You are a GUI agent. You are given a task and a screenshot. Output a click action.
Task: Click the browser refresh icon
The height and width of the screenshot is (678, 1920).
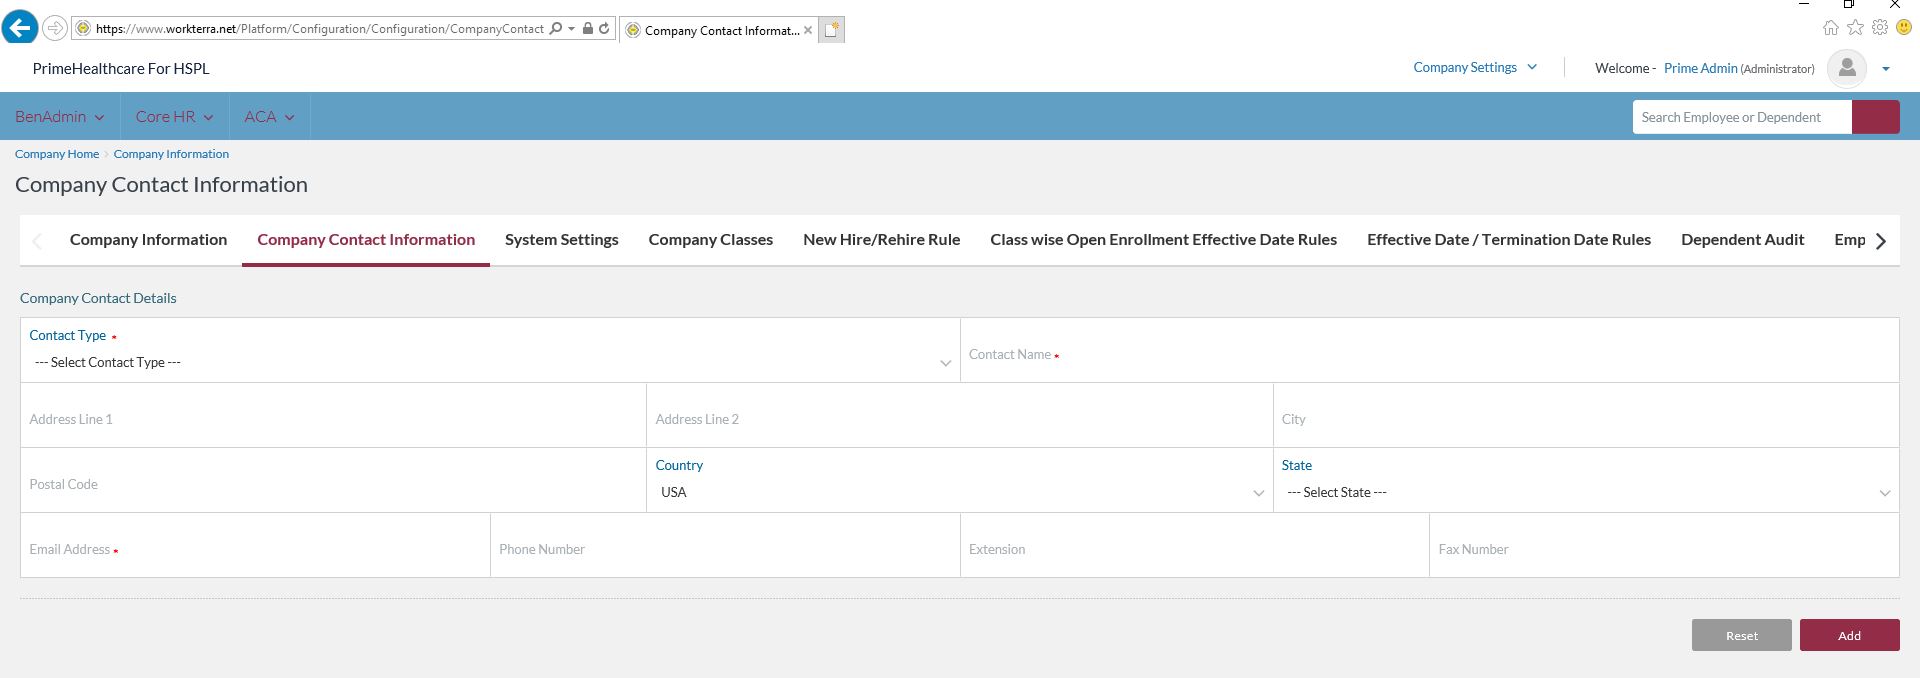[604, 29]
